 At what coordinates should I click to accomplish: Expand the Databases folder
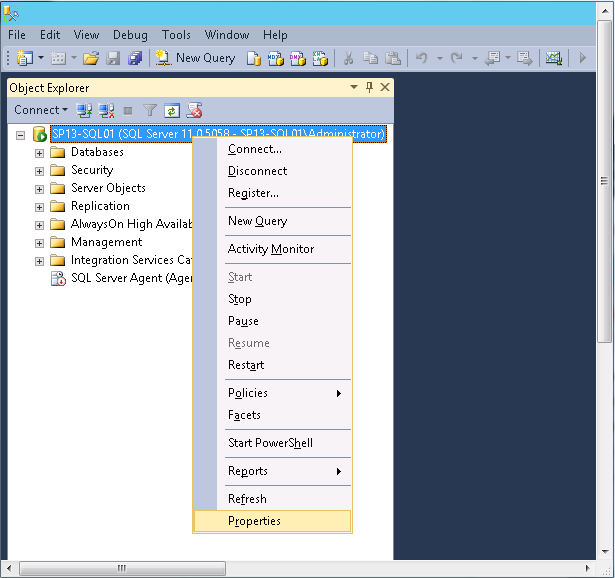click(39, 153)
